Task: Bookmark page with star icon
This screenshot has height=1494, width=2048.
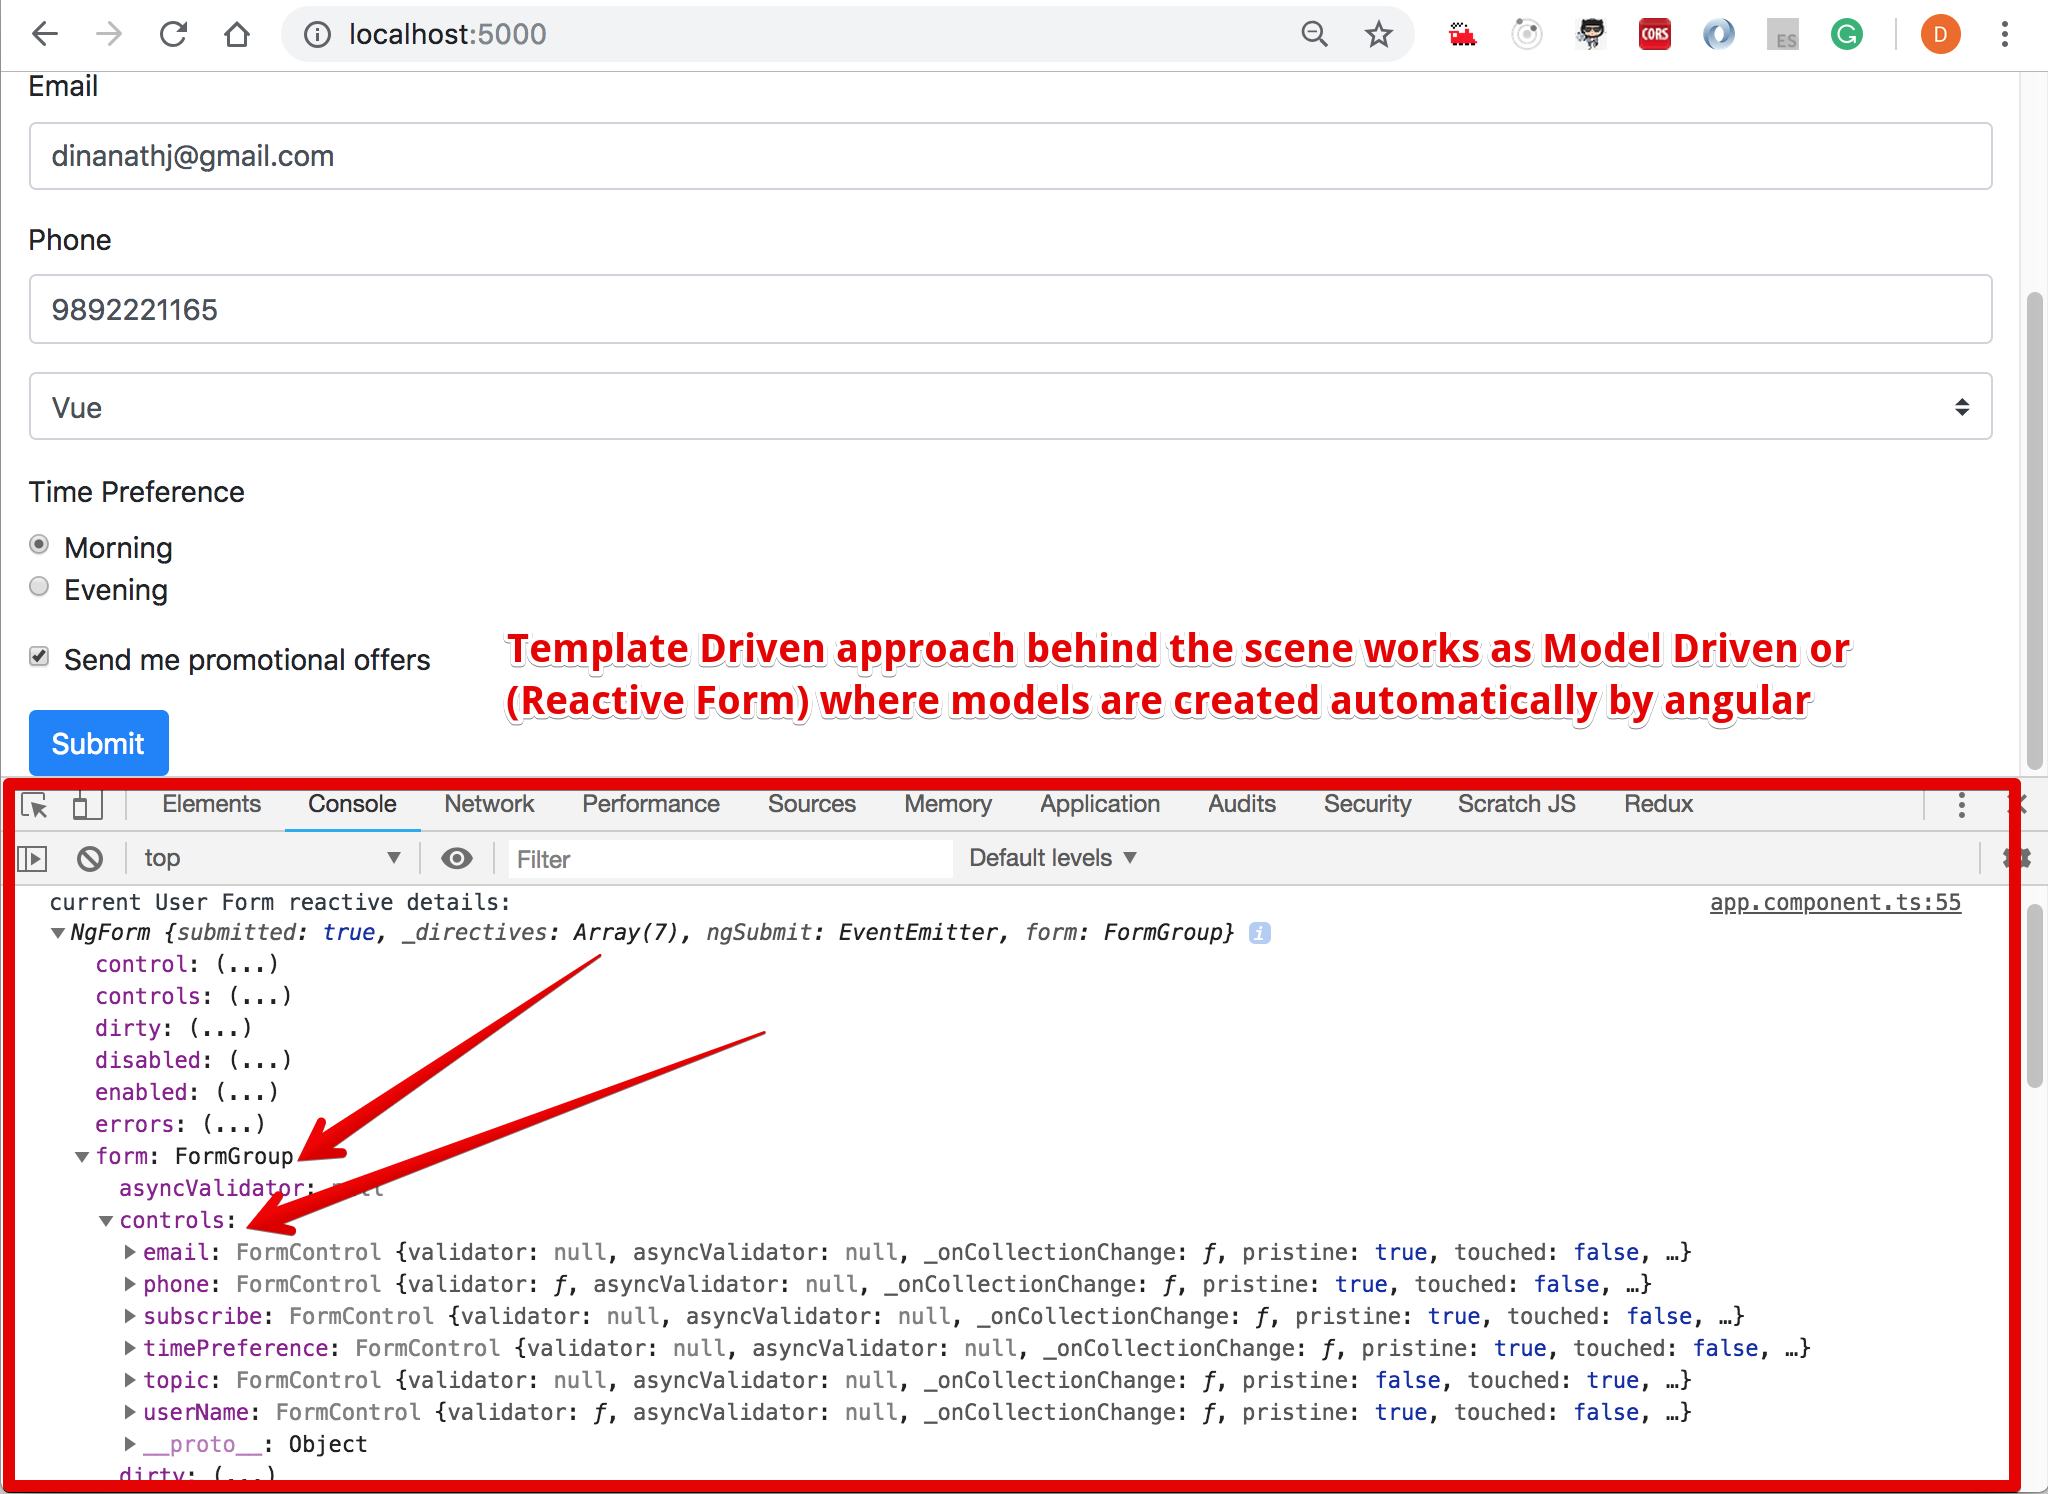Action: tap(1379, 34)
